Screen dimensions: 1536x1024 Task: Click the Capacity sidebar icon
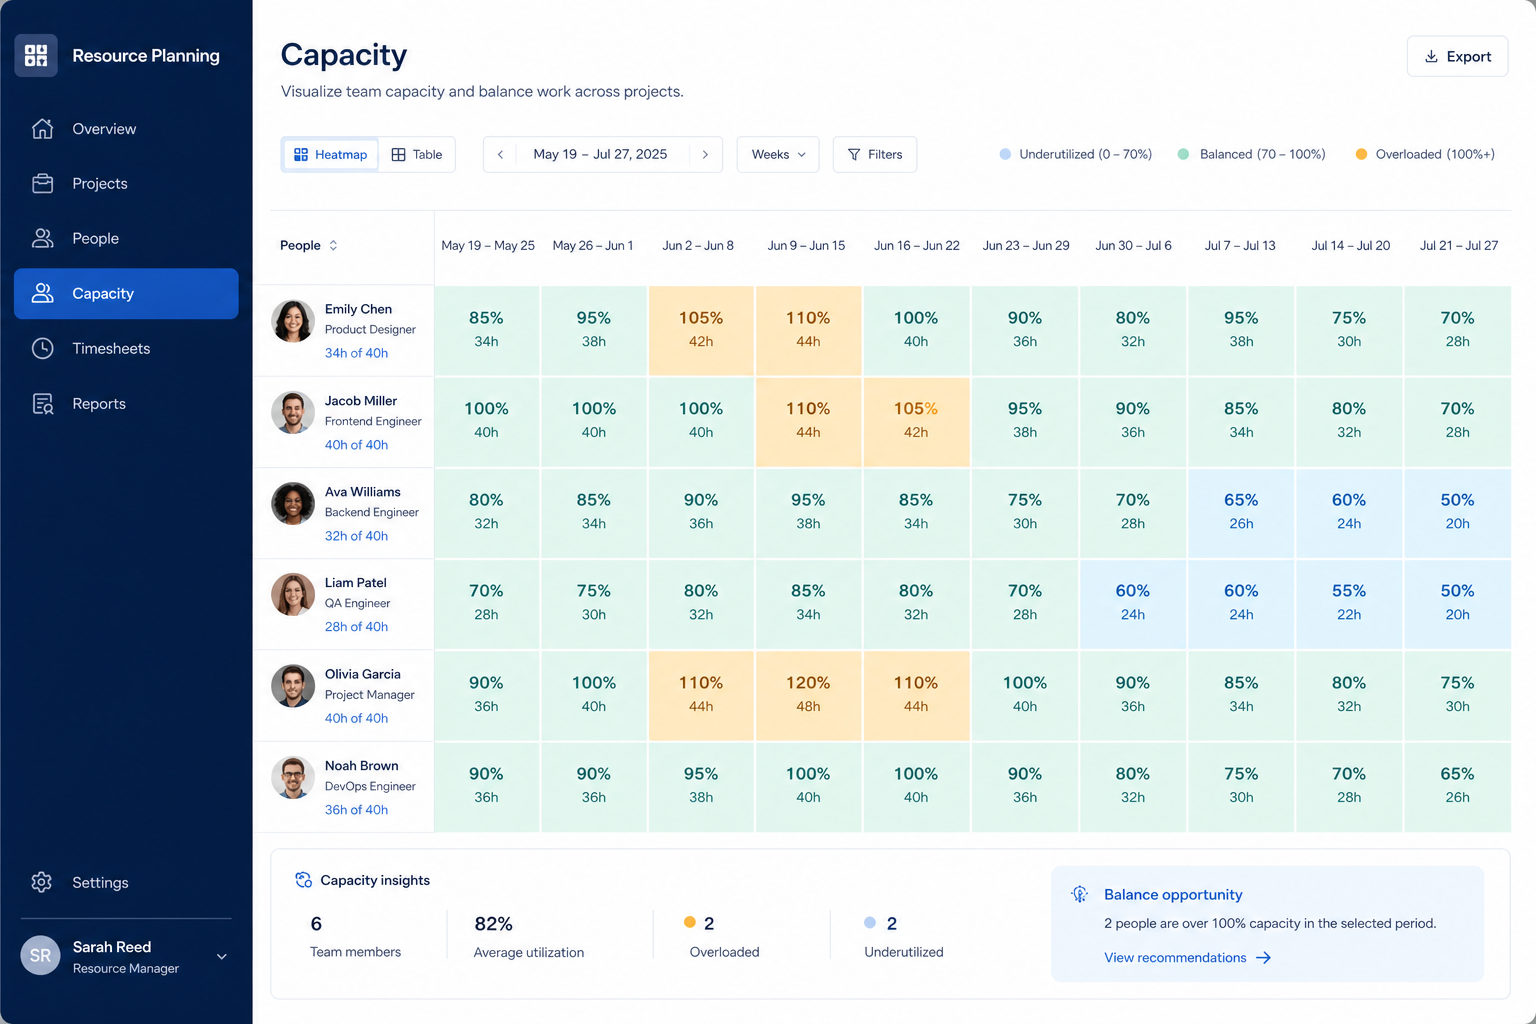[42, 293]
